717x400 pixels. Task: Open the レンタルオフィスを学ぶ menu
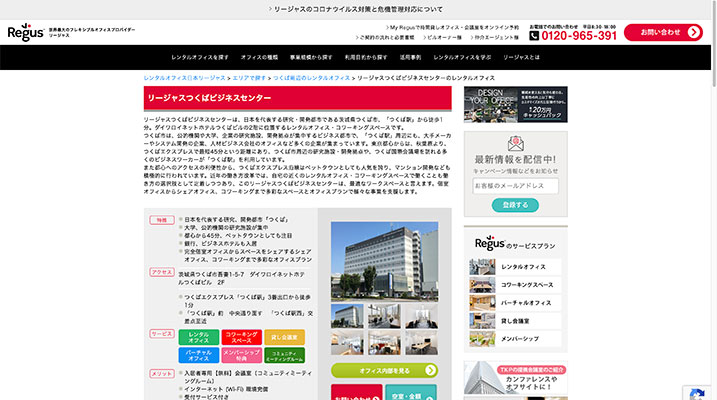click(x=462, y=57)
